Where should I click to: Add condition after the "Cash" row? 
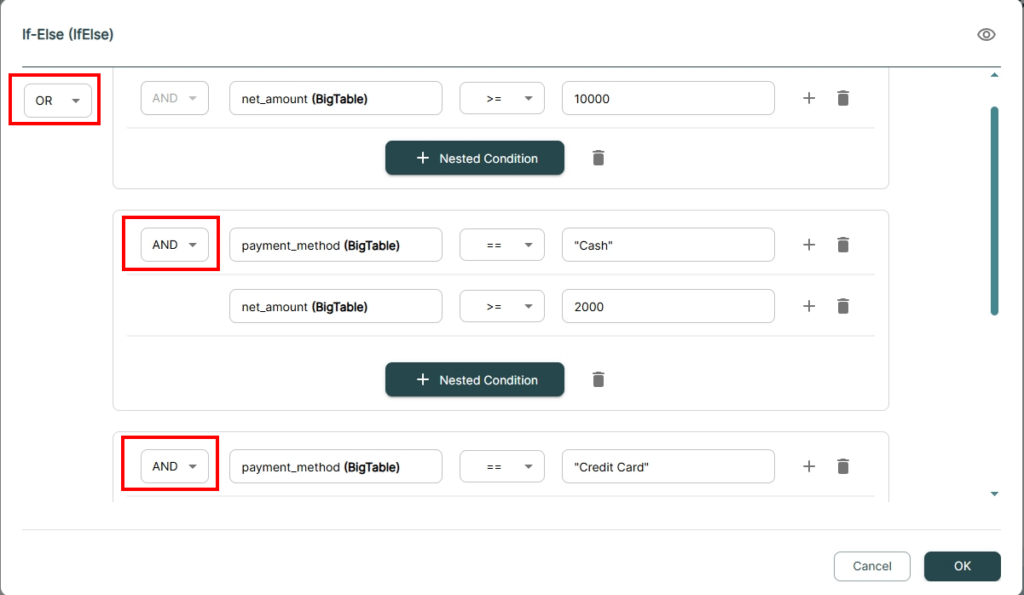[808, 245]
